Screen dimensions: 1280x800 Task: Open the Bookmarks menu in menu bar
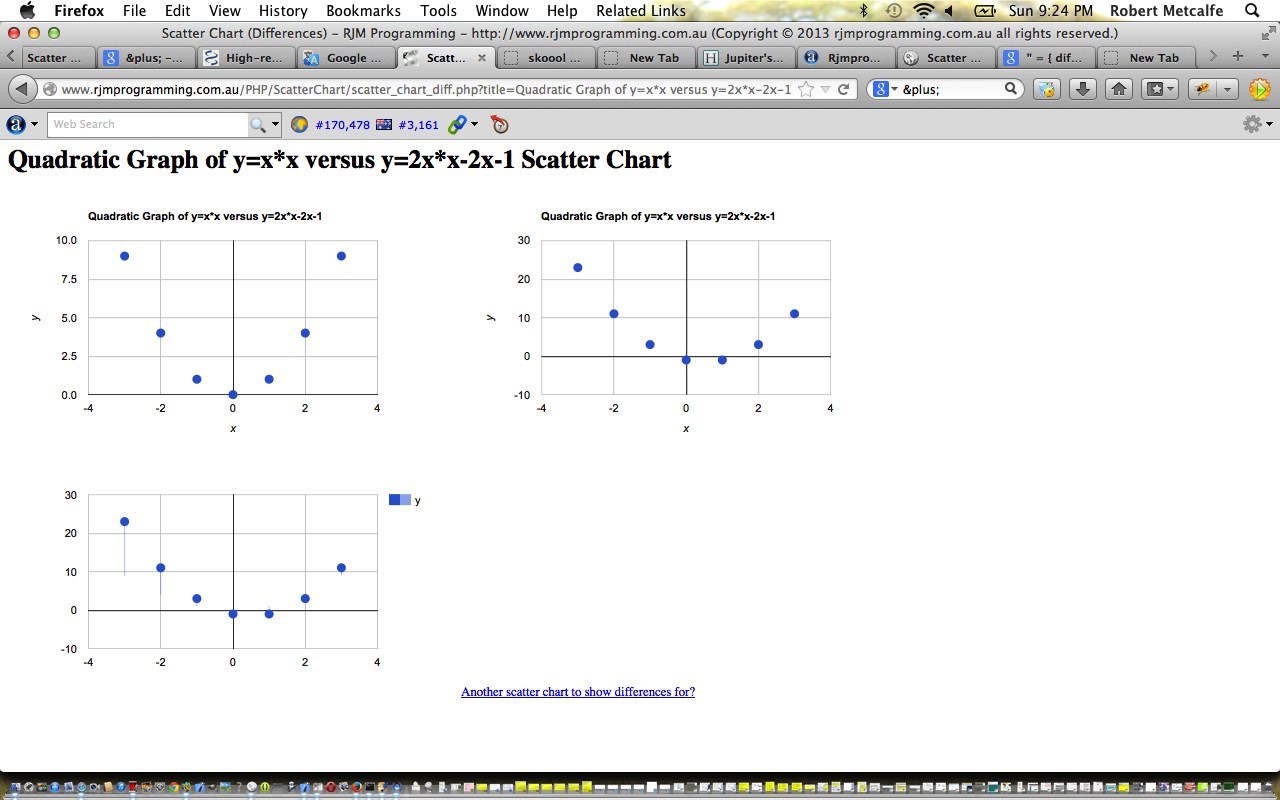363,11
